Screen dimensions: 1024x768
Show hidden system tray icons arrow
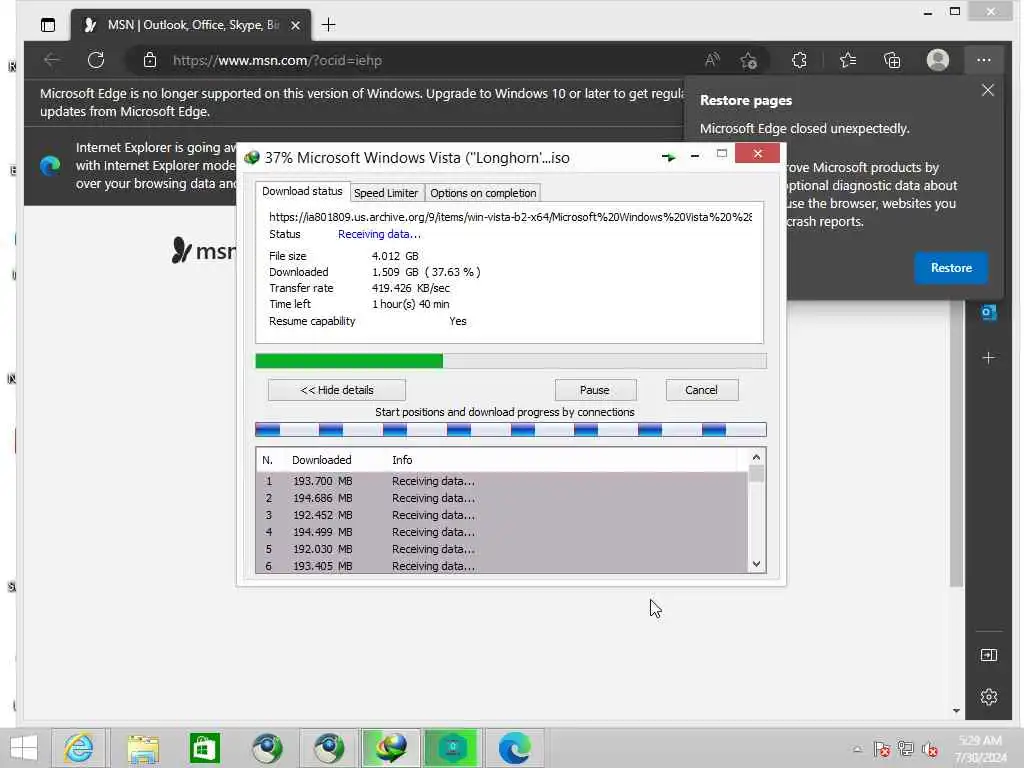(857, 749)
